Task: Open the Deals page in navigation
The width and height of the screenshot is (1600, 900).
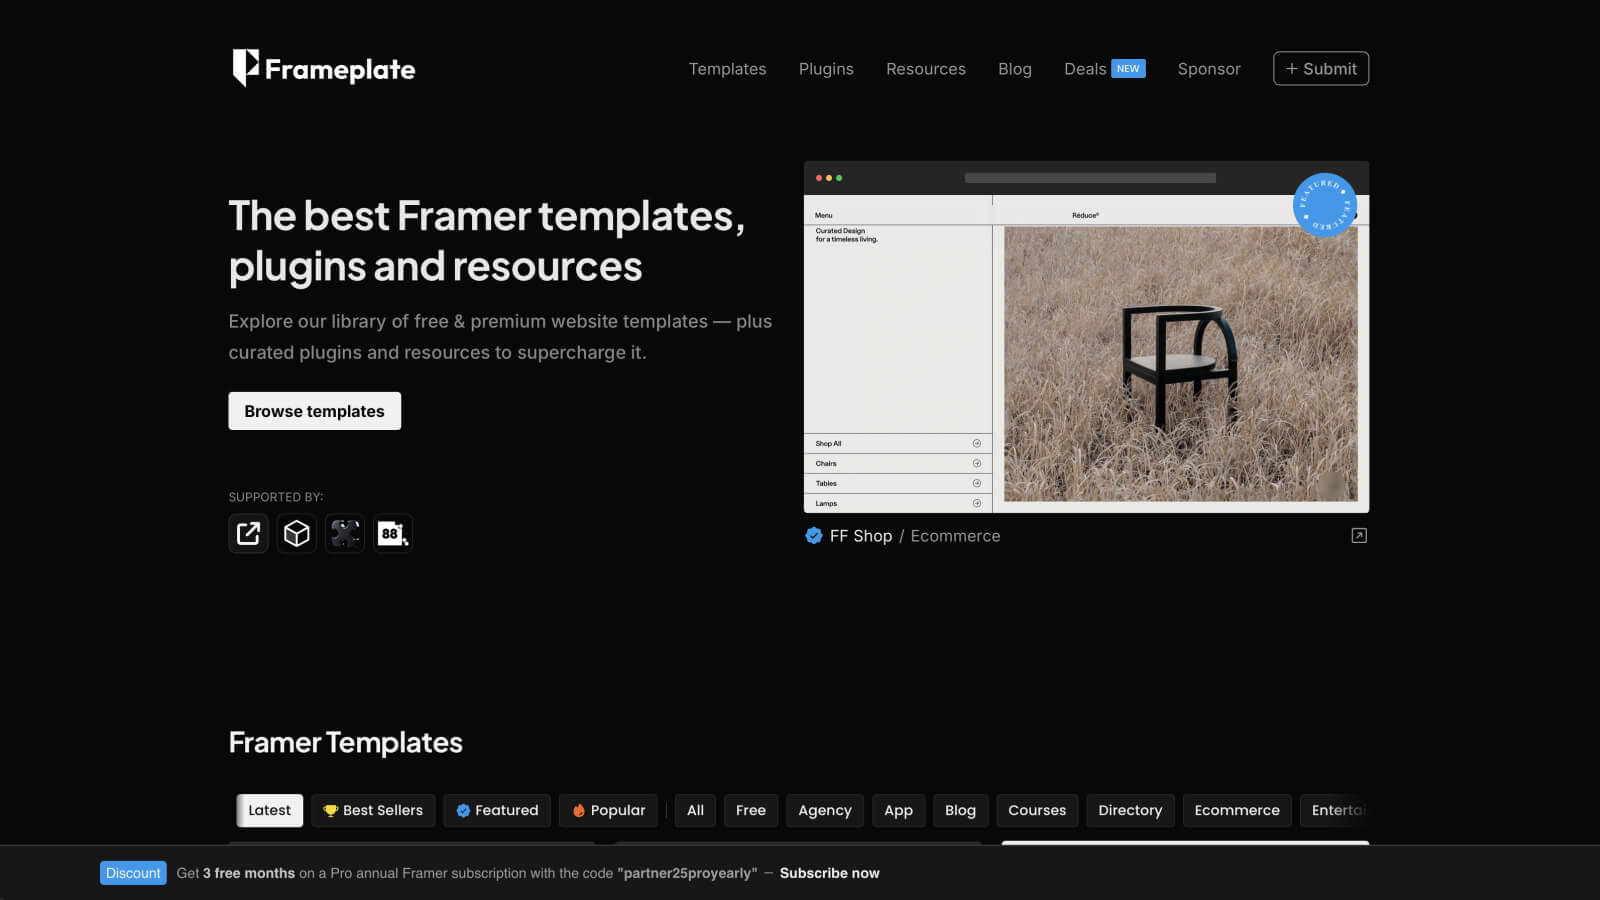Action: coord(1084,69)
